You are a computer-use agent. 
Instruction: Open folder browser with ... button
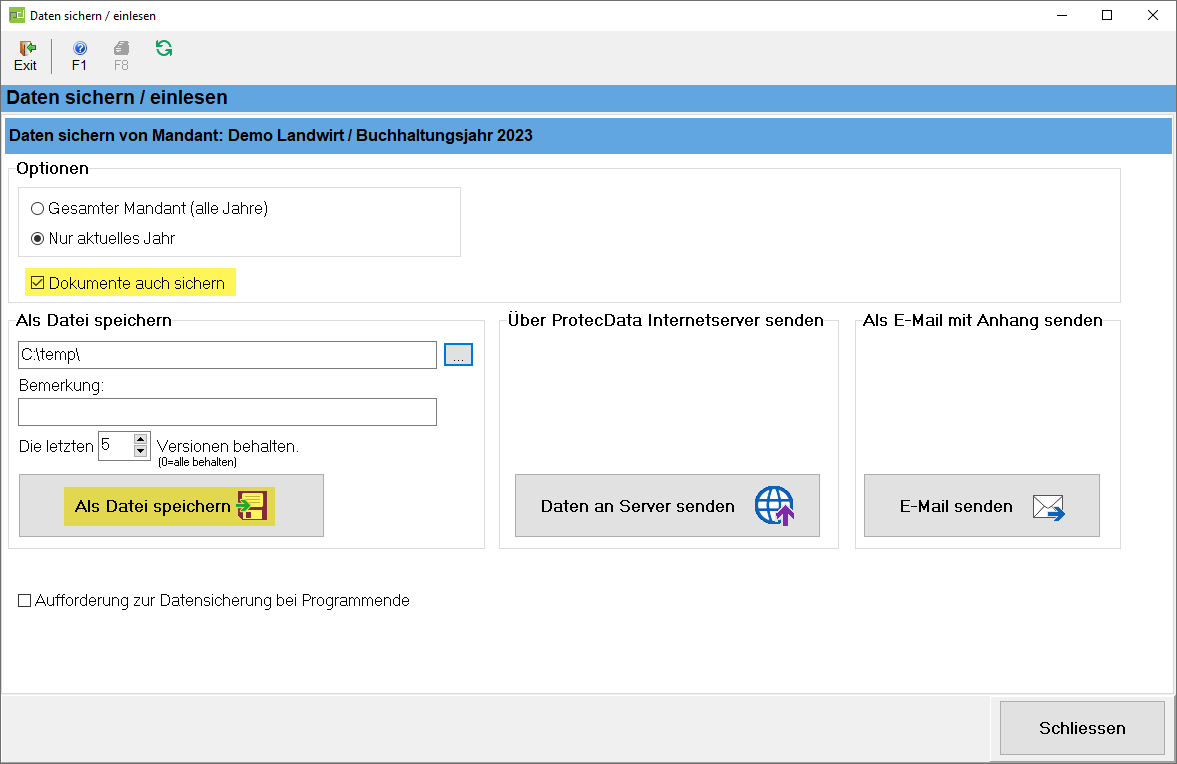point(458,355)
